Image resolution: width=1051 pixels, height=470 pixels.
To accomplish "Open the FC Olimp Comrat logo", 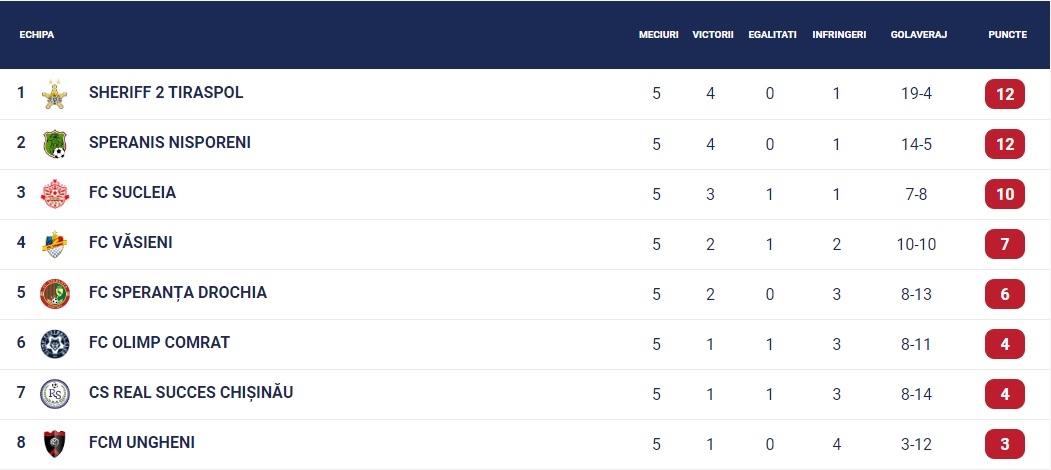I will (x=54, y=344).
